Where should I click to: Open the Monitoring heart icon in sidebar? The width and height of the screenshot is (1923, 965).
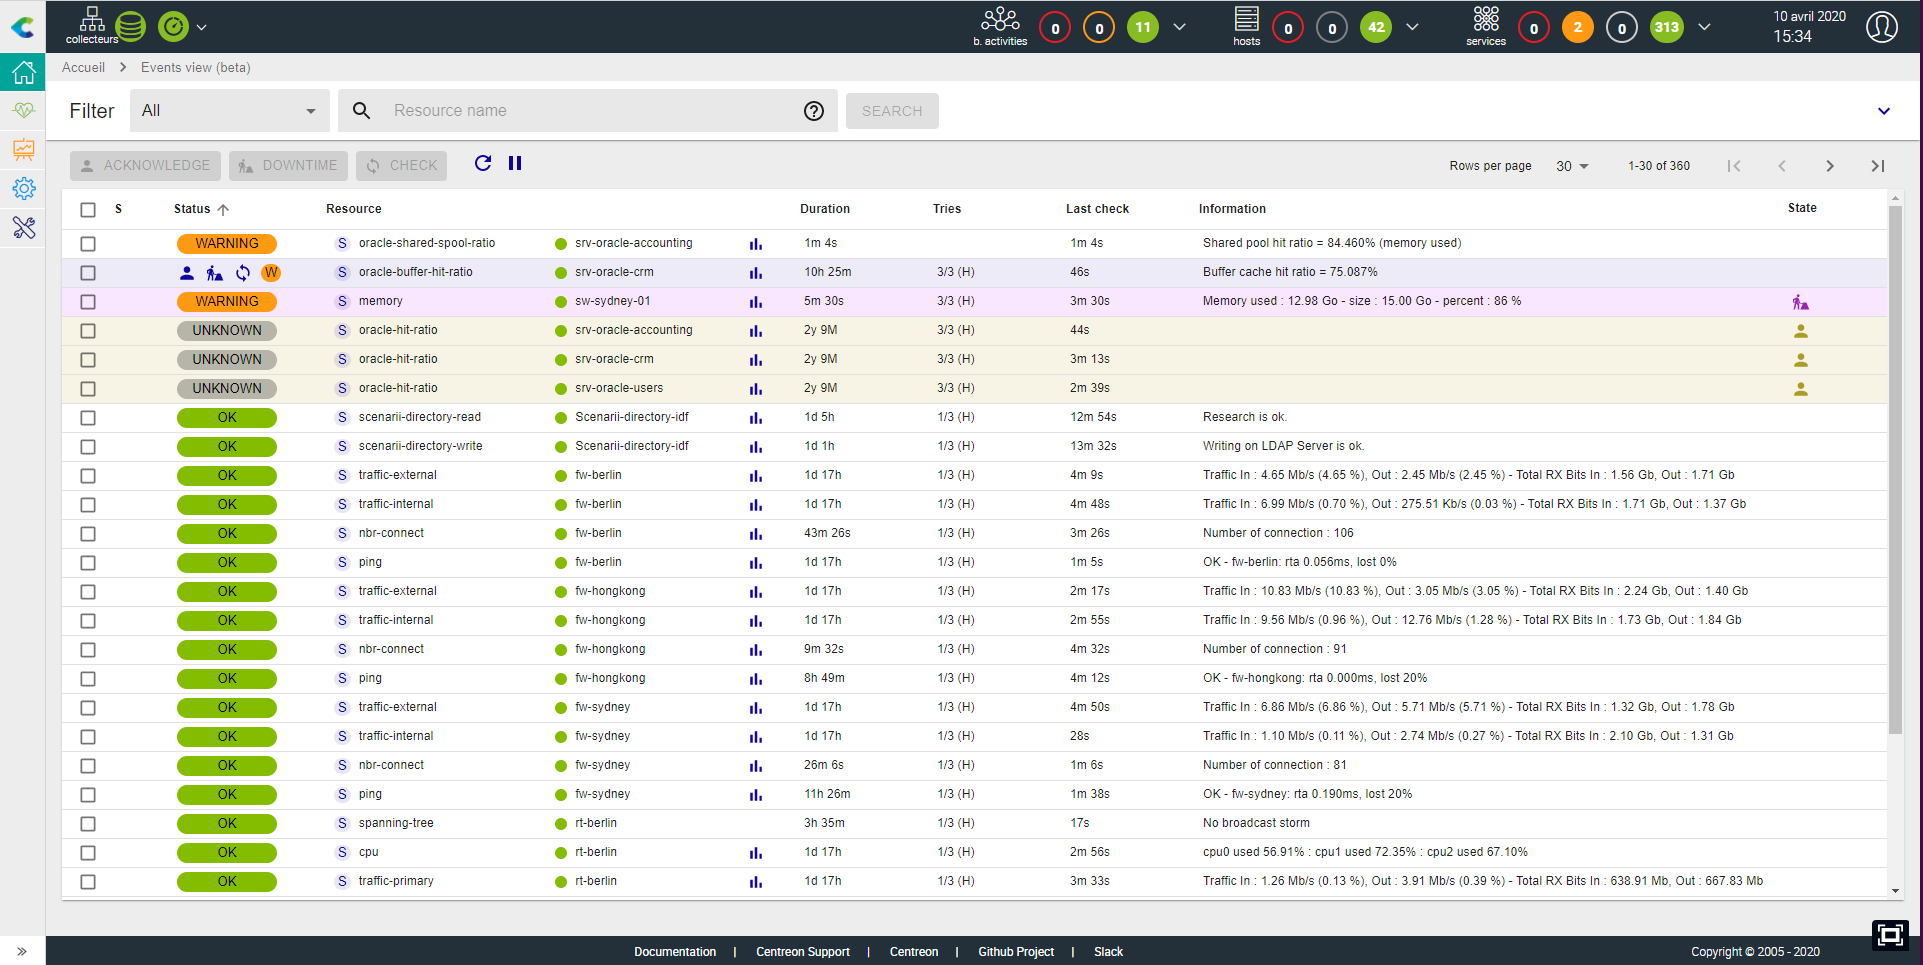click(x=23, y=110)
